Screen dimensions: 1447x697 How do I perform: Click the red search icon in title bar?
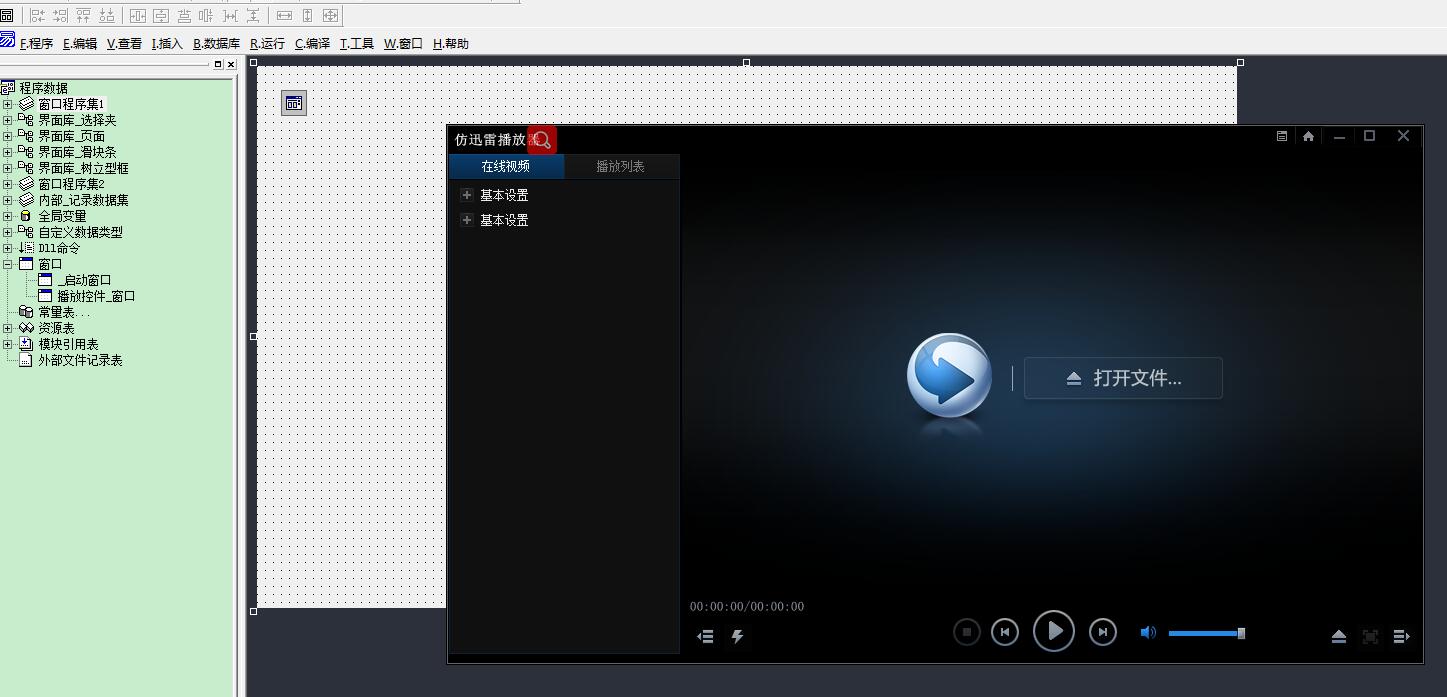tap(542, 140)
